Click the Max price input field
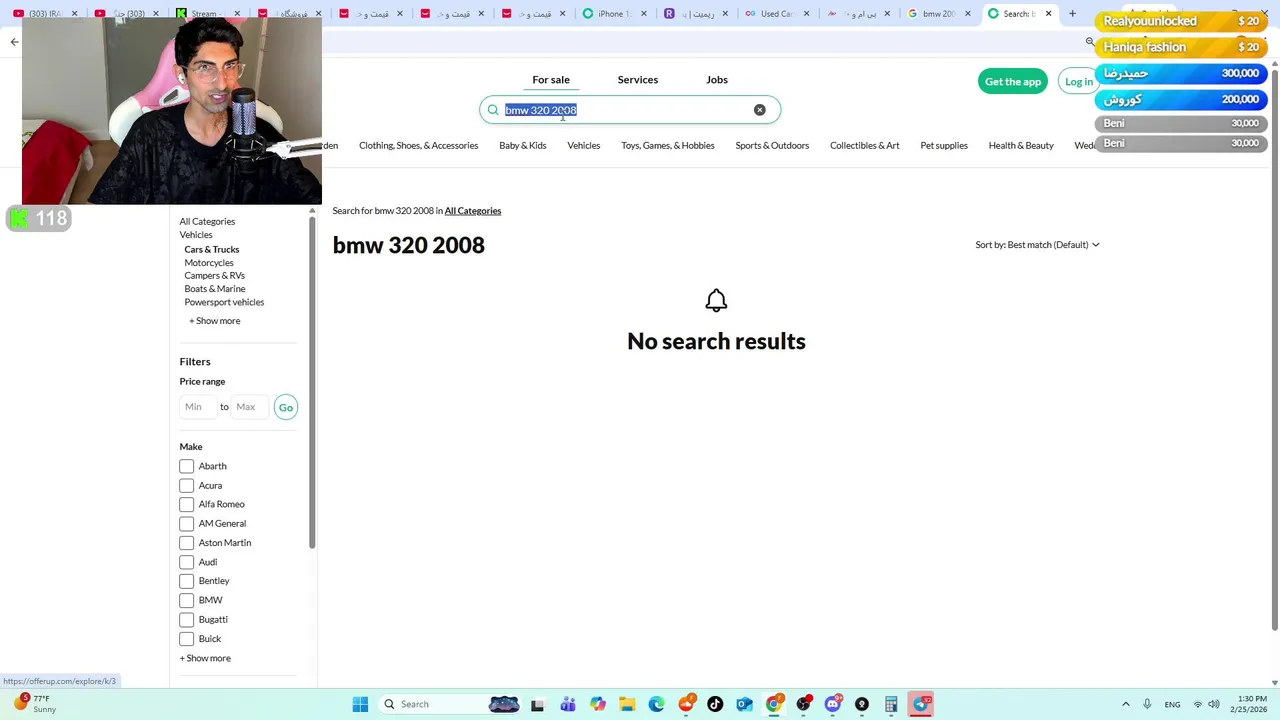This screenshot has width=1280, height=720. pyautogui.click(x=248, y=407)
